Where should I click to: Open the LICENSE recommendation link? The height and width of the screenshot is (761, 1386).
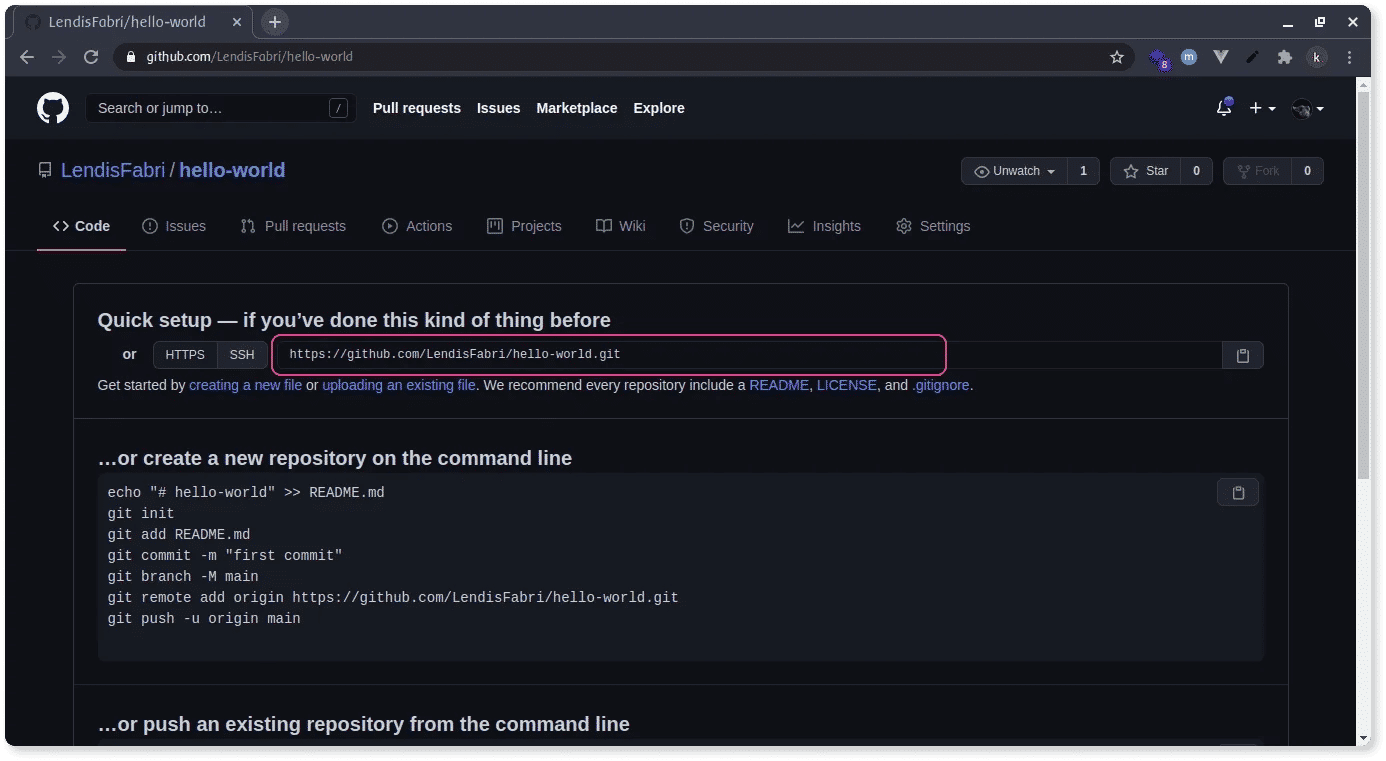pos(847,385)
